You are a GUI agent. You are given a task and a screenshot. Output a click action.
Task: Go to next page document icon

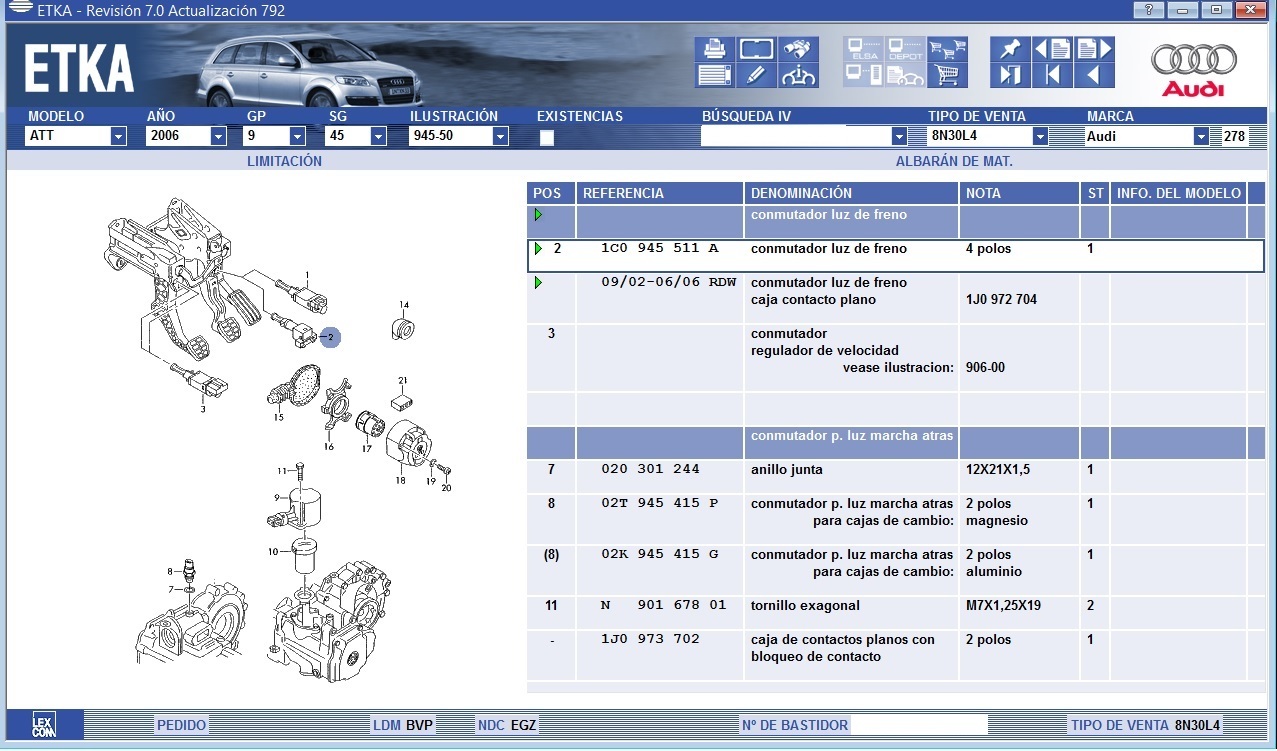click(1094, 49)
